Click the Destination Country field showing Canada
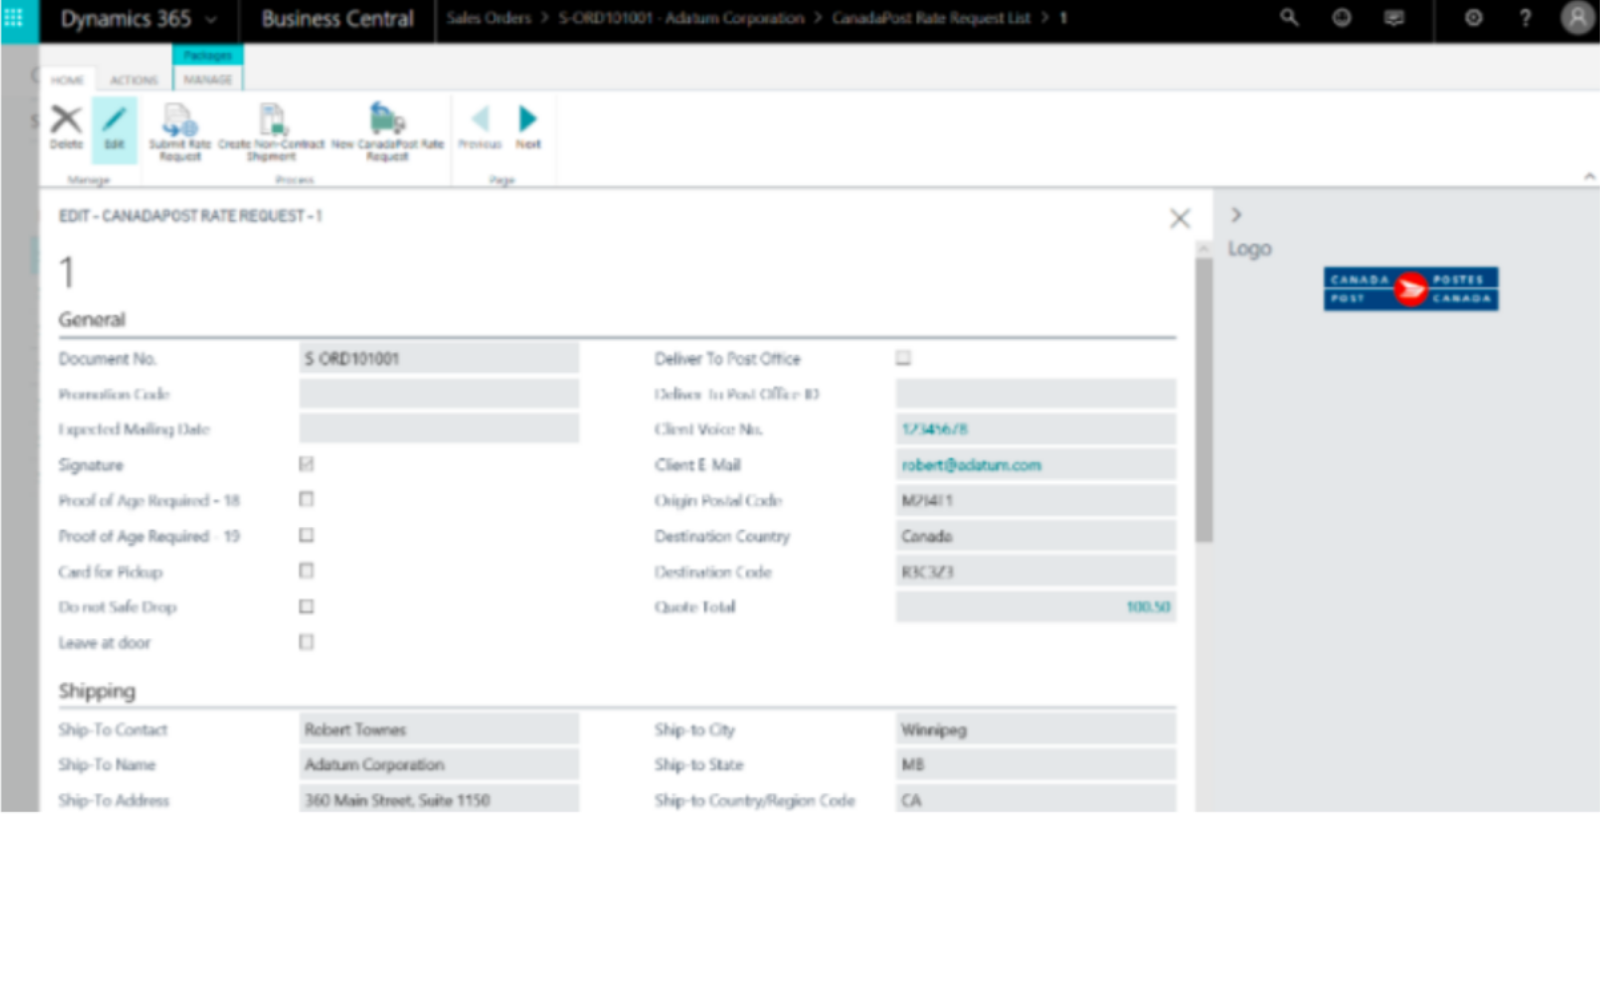The image size is (1600, 1000). tap(1036, 536)
